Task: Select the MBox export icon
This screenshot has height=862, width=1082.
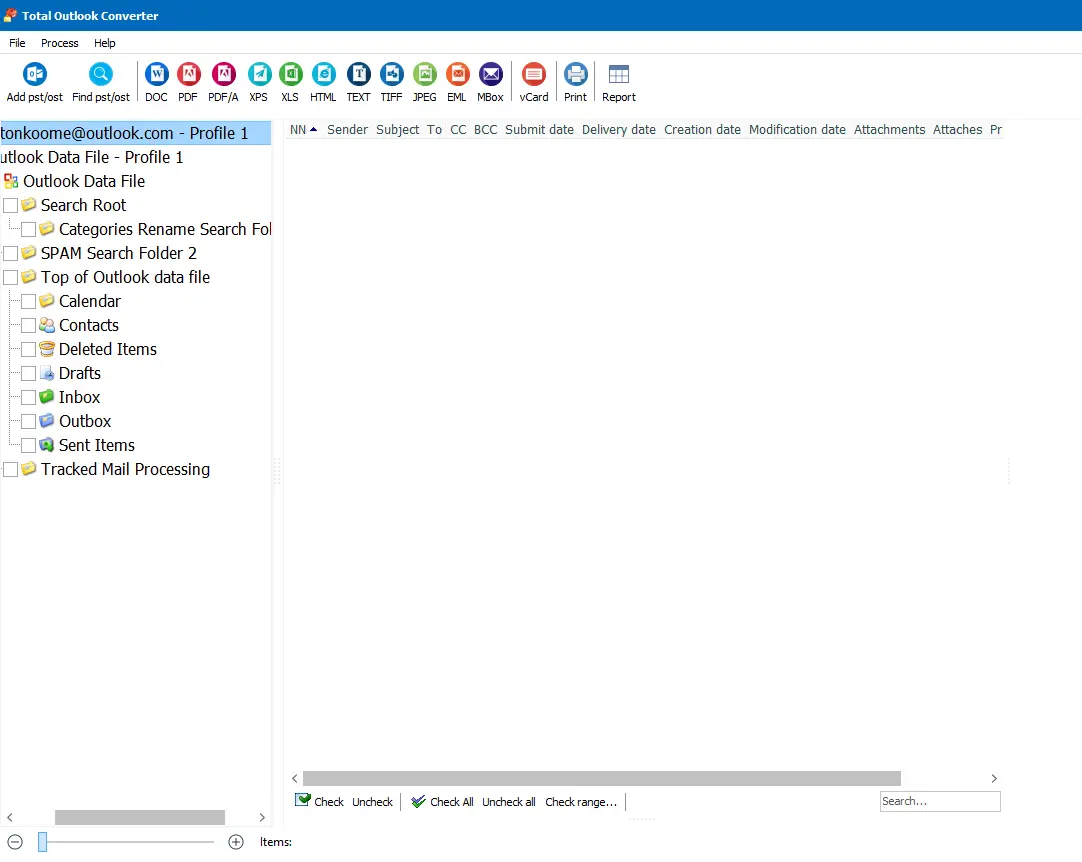Action: 490,74
